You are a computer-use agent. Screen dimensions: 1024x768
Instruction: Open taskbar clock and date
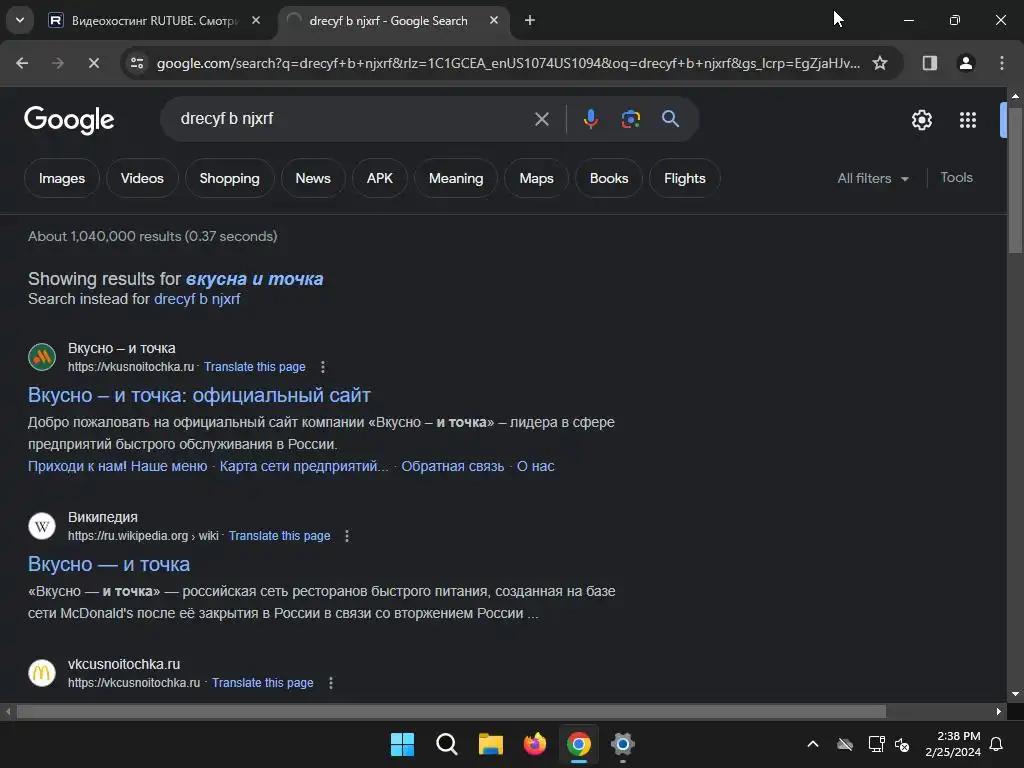point(953,744)
